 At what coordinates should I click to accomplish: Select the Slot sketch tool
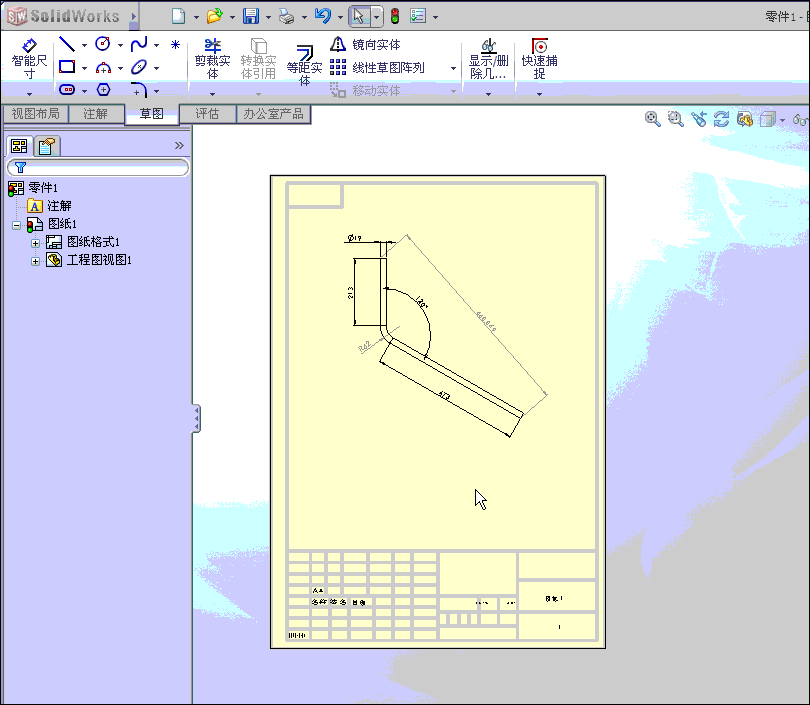[x=67, y=90]
